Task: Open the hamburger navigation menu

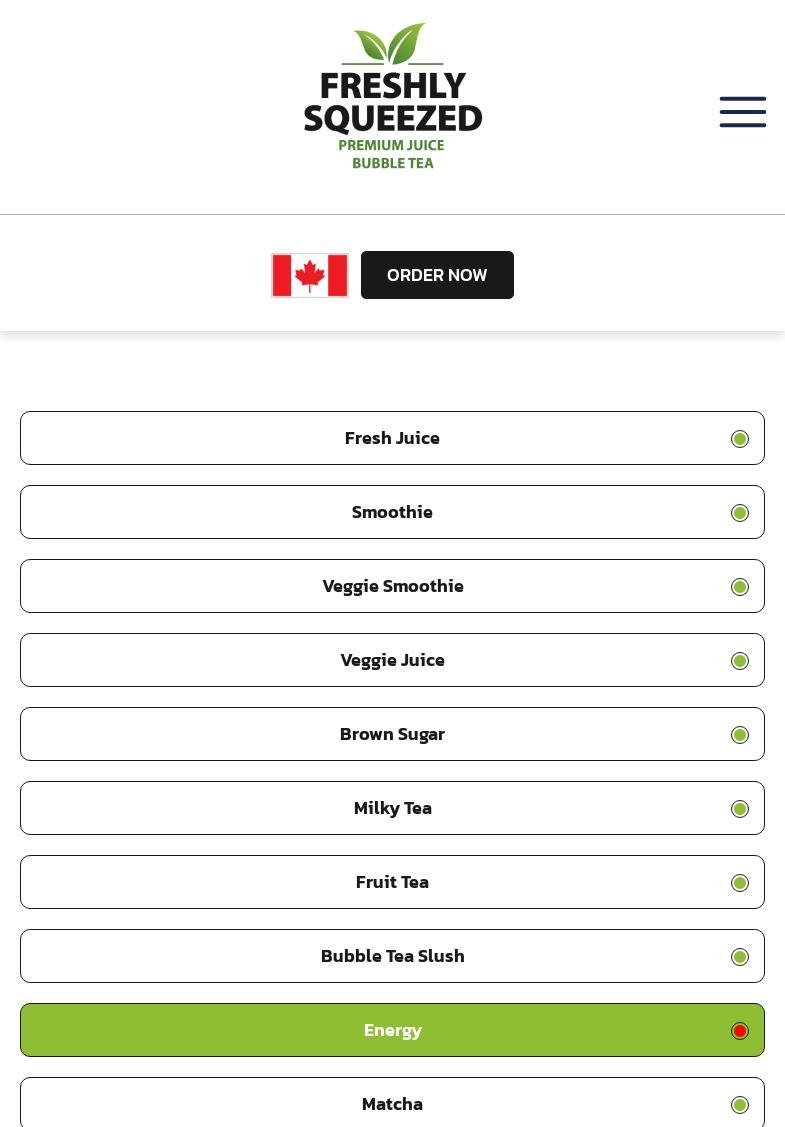Action: click(x=742, y=112)
